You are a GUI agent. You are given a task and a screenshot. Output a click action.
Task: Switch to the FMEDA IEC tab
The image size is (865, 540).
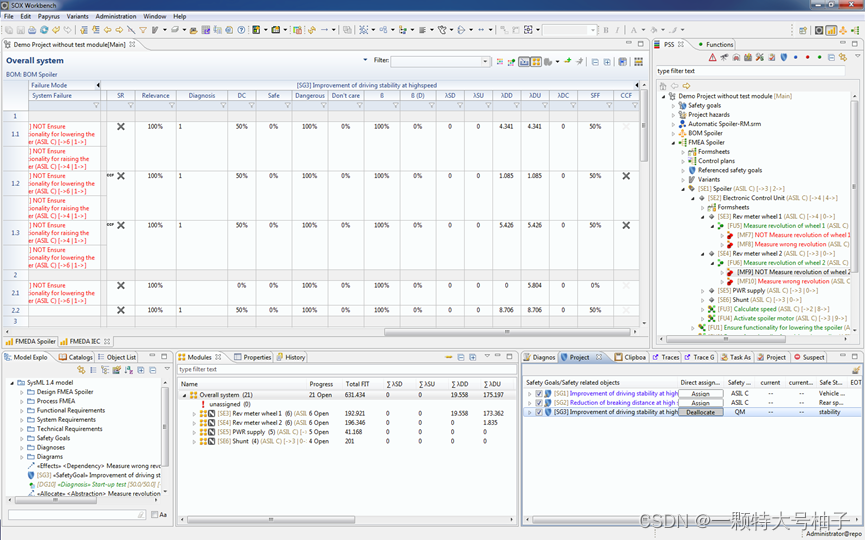tap(85, 341)
